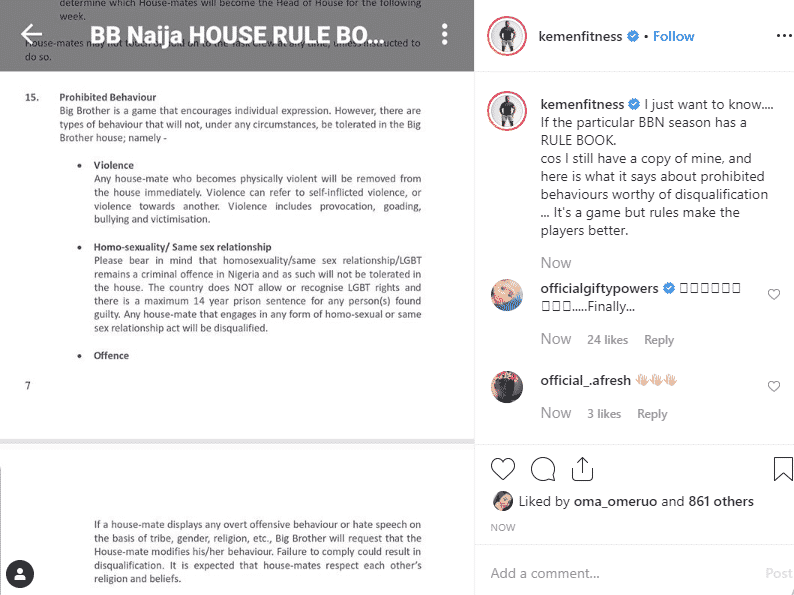Viewport: 794px width, 595px height.
Task: View tagged people icon on the image
Action: point(20,574)
